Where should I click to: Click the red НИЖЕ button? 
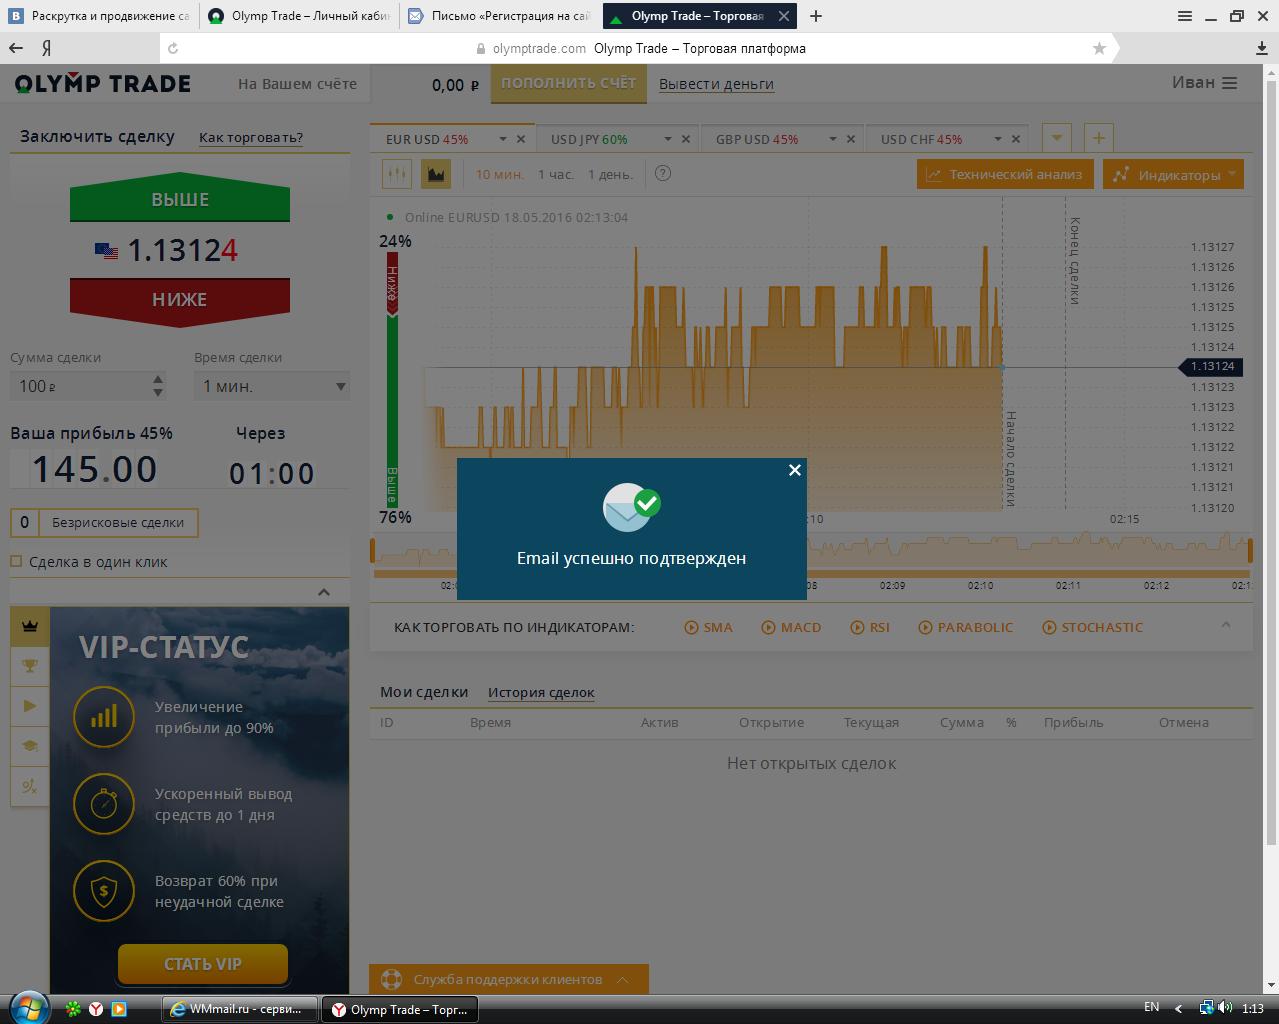click(180, 300)
